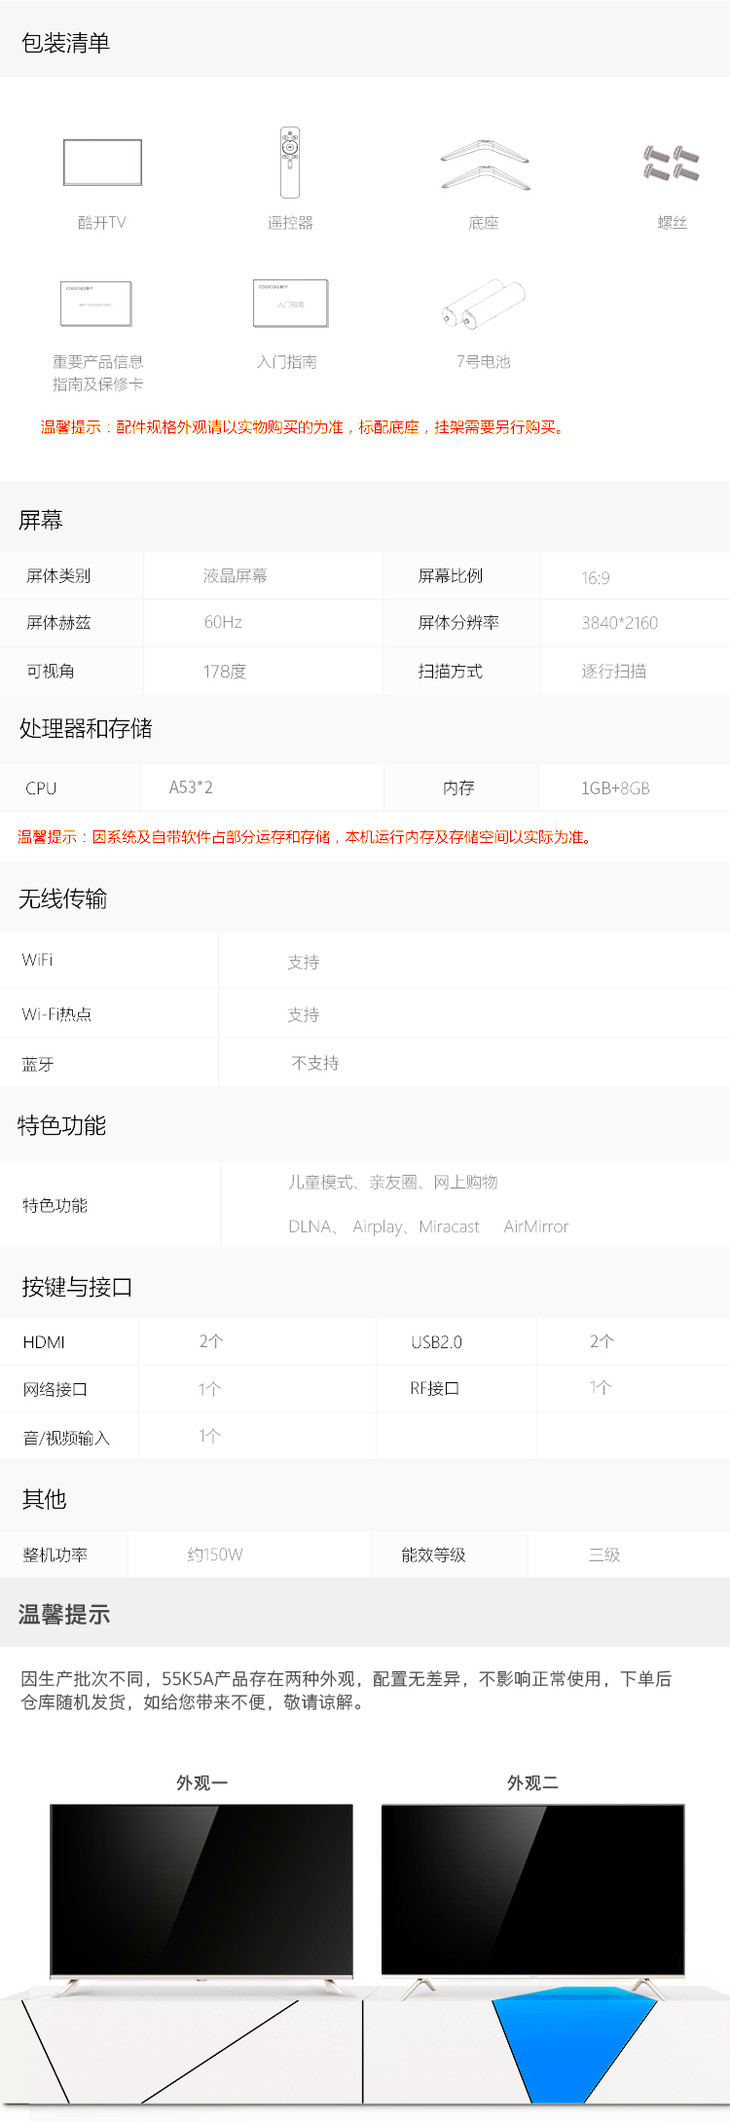Click the 遥控器 remote control icon
Image resolution: width=730 pixels, height=2122 pixels.
(289, 162)
